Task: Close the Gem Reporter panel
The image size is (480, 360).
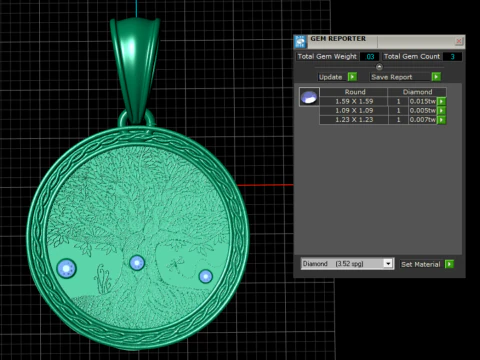Action: coord(459,41)
